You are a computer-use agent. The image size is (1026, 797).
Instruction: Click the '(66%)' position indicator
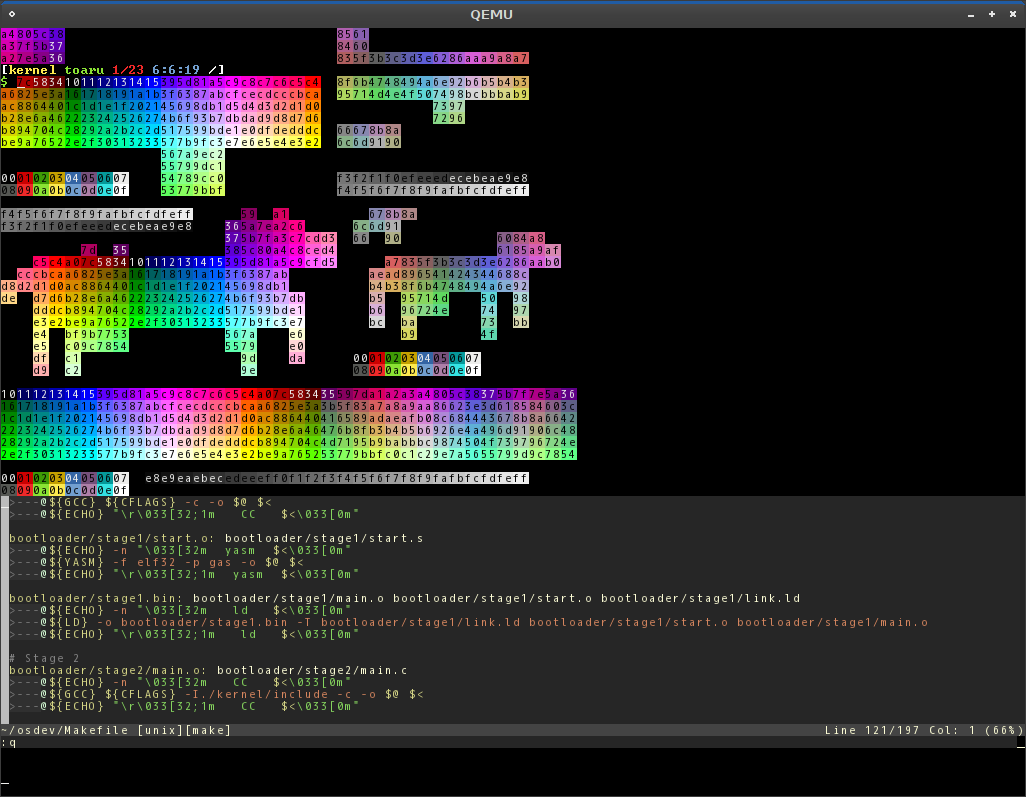[1004, 730]
